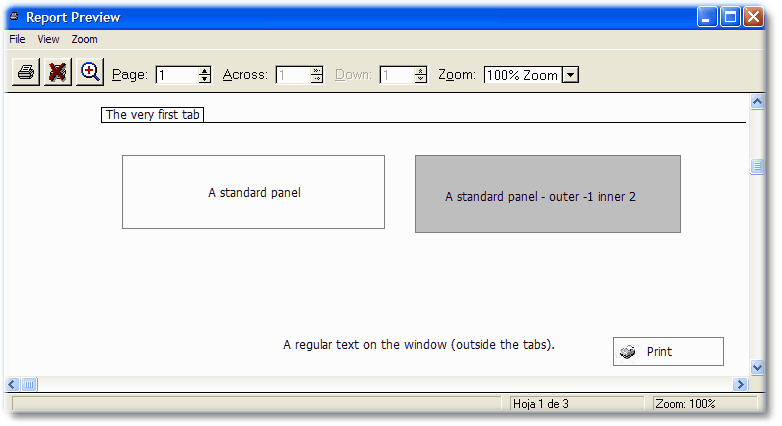Click the gray 'outer -1 inner 2' panel

[548, 194]
